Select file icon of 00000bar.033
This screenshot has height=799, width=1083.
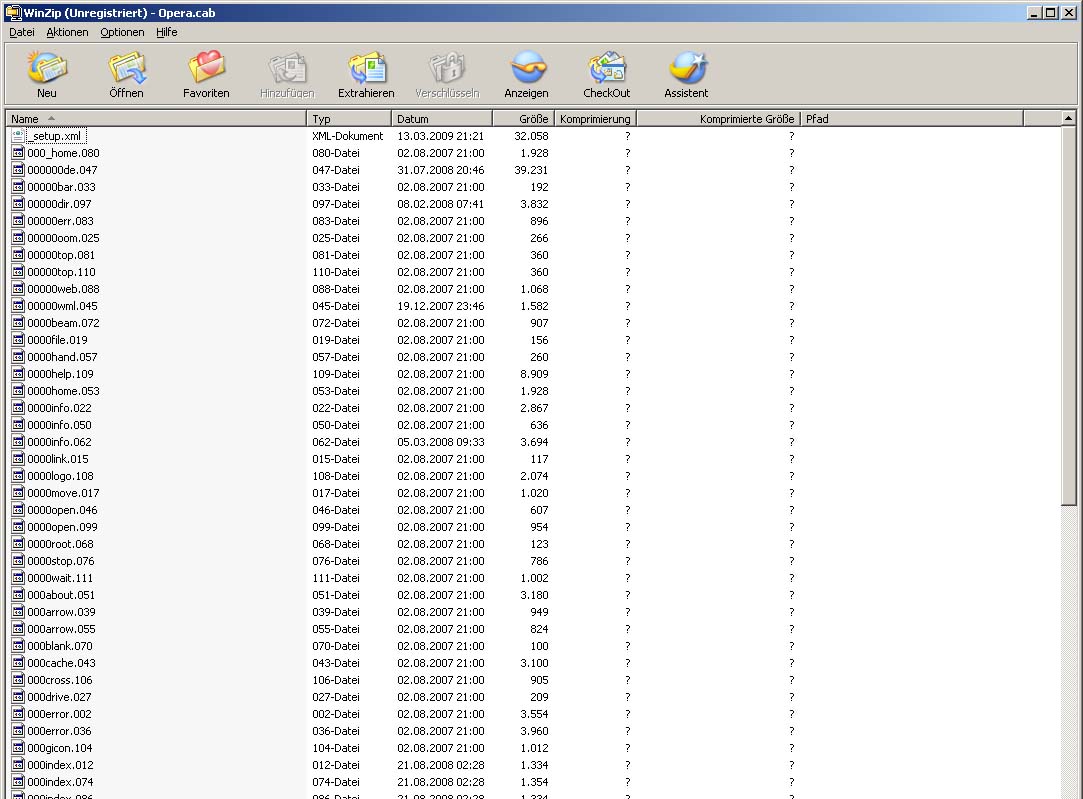tap(18, 186)
